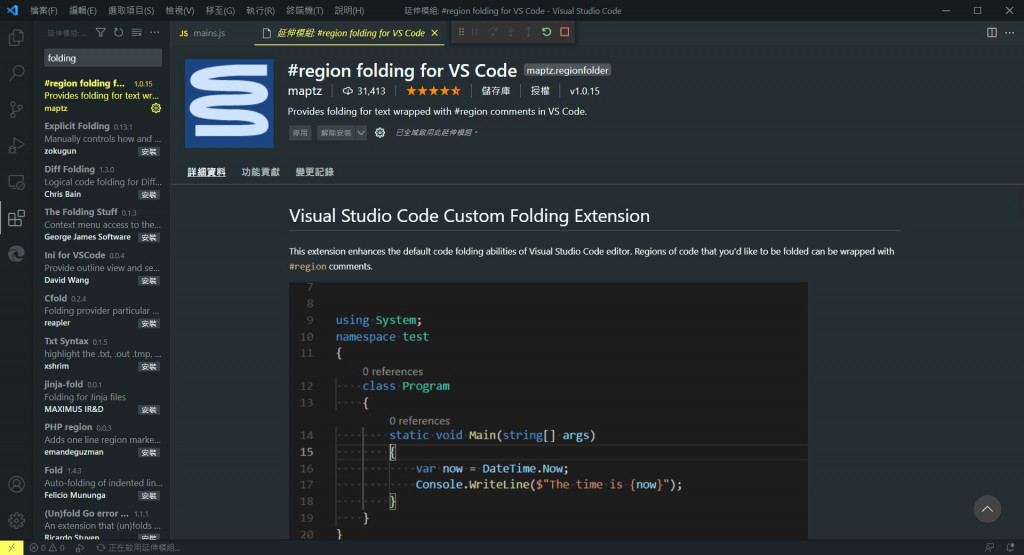The image size is (1024, 555).
Task: Open the 終端機(T) menu
Action: [x=304, y=11]
